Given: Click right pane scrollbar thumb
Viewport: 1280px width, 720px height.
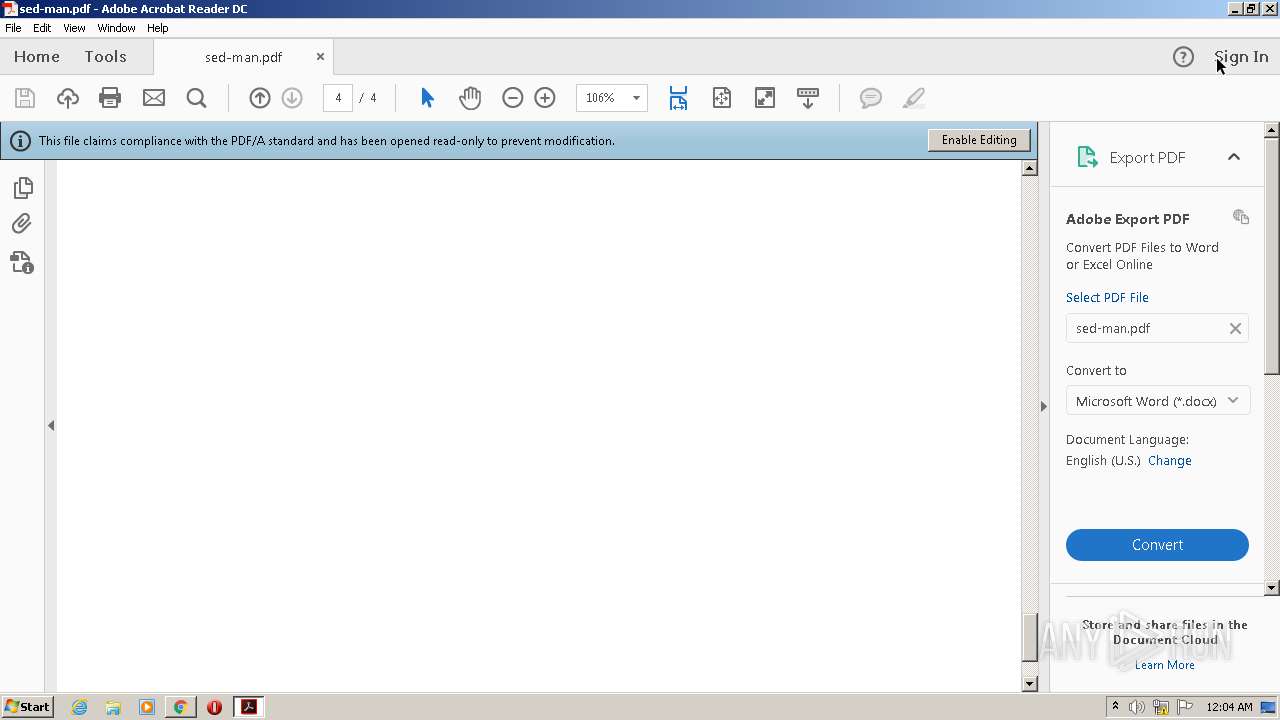Looking at the screenshot, I should [x=1272, y=257].
